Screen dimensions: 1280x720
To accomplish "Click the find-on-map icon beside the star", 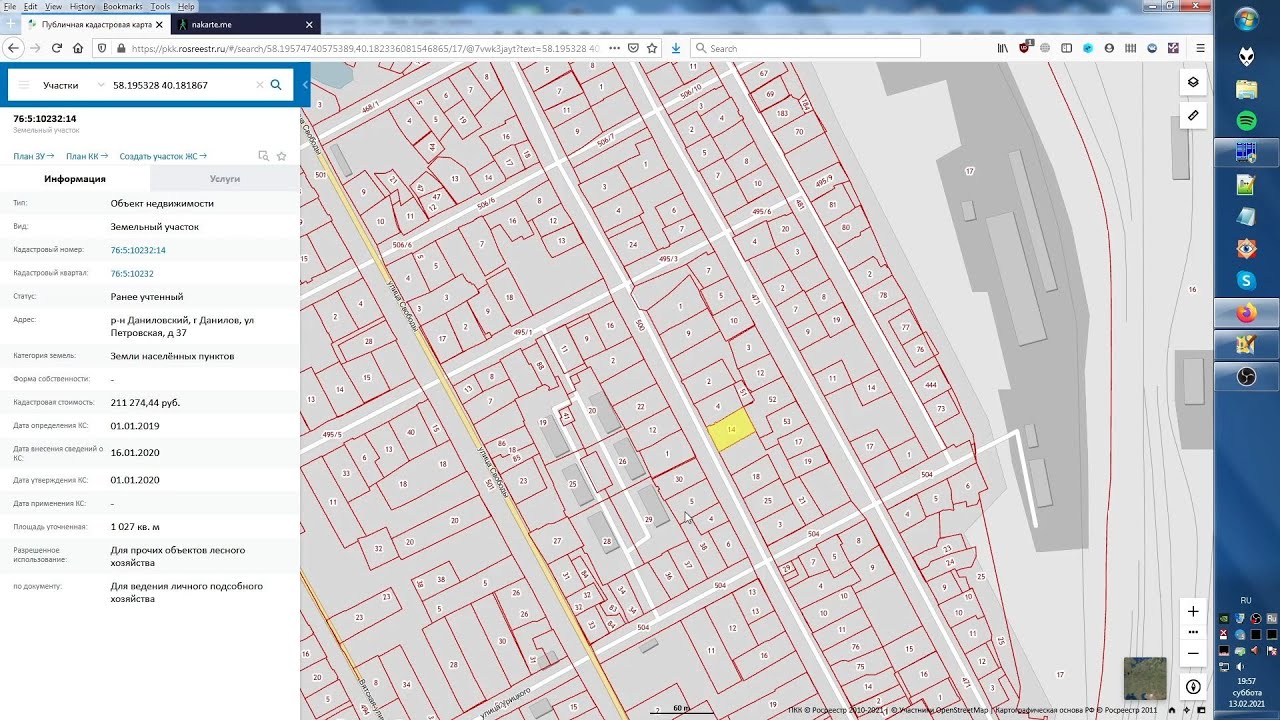I will 263,156.
